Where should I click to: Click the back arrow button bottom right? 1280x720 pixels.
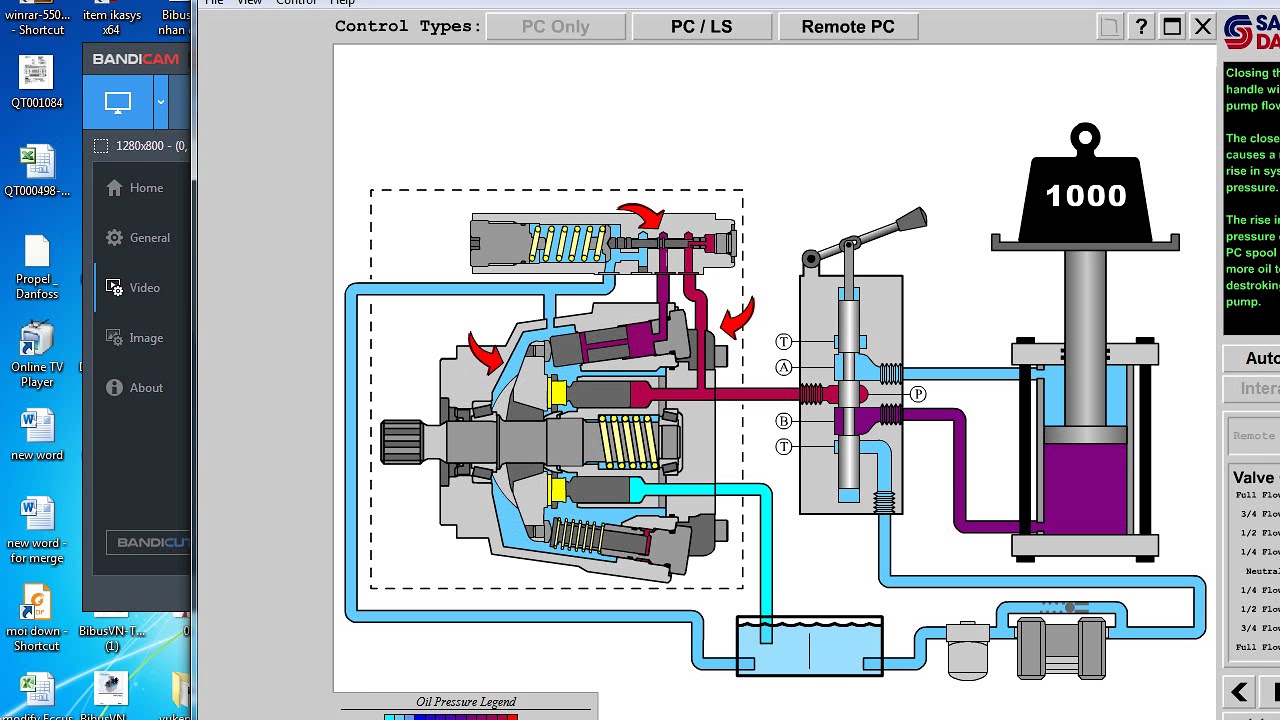coord(1240,692)
